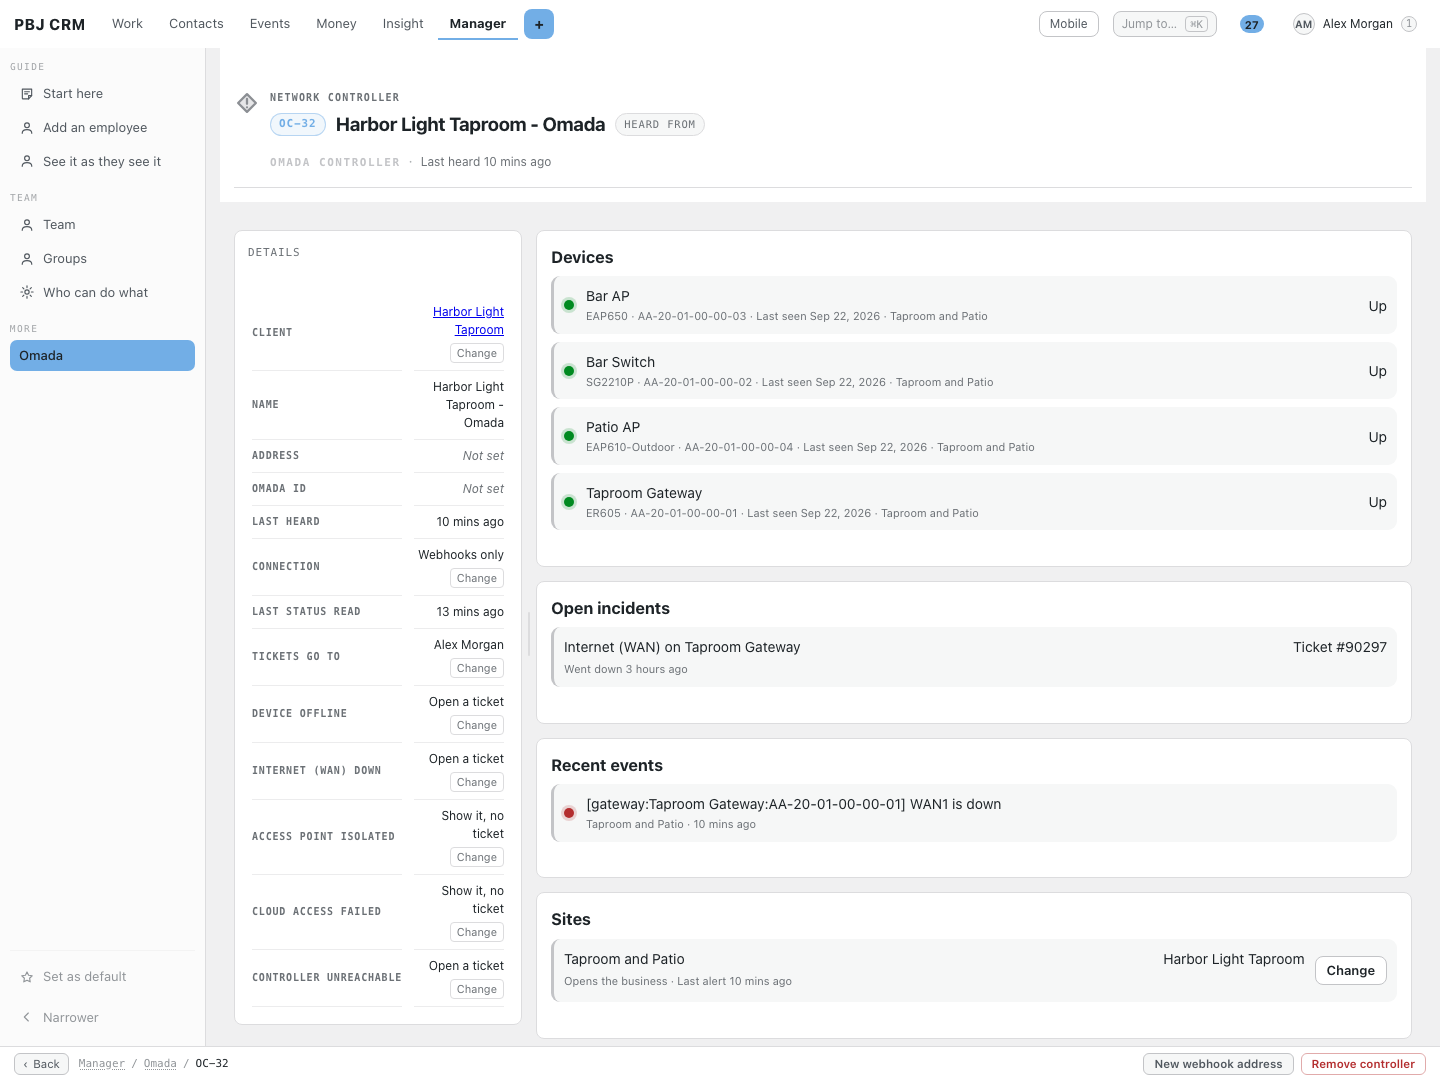The height and width of the screenshot is (1080, 1440).
Task: Open the Work menu
Action: point(127,24)
